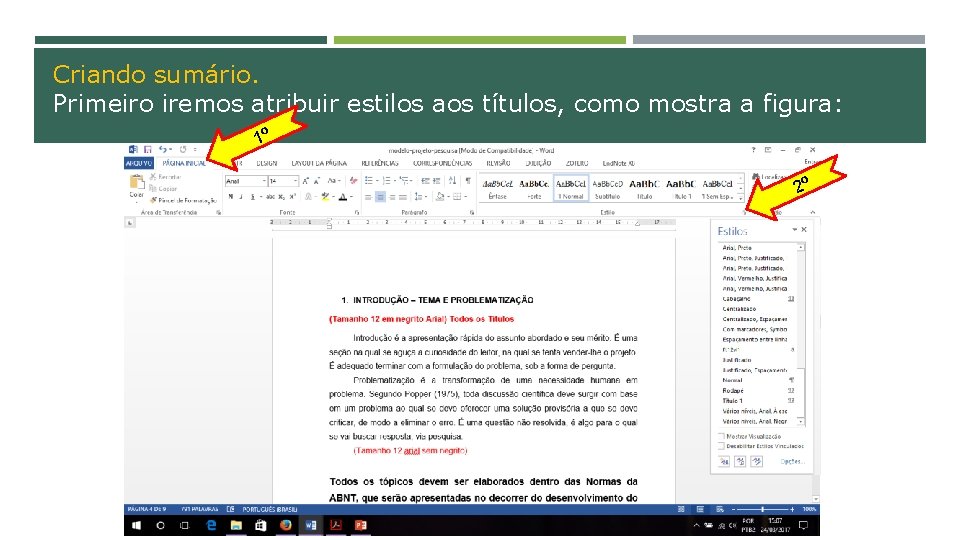Click the increase indent icon
960x540 pixels.
tap(437, 181)
